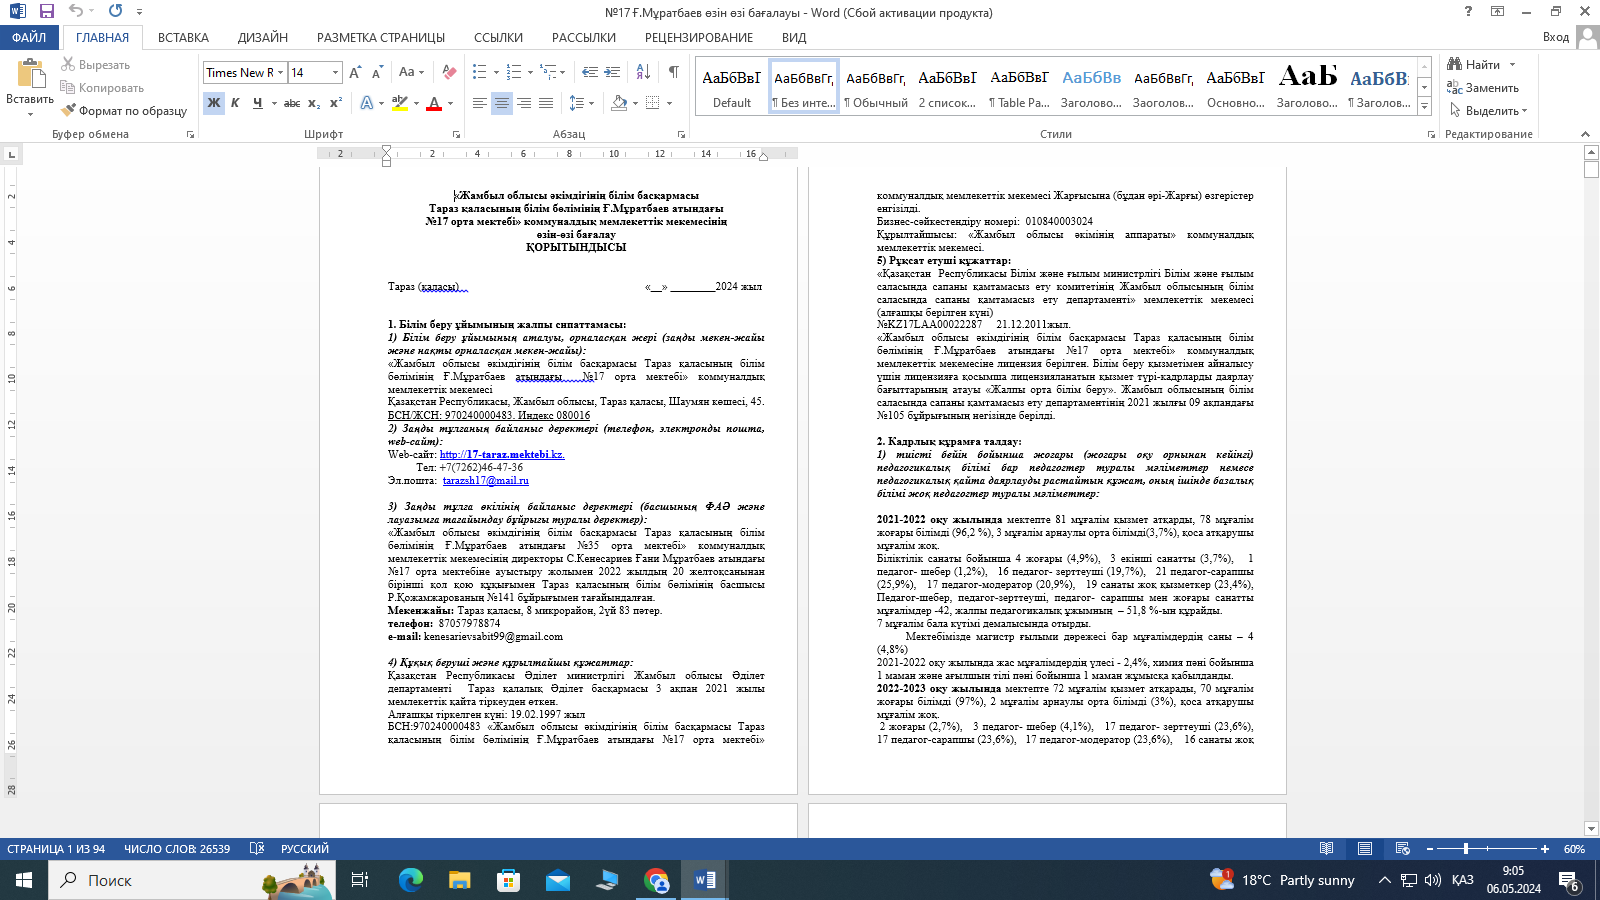Image resolution: width=1600 pixels, height=900 pixels.
Task: Toggle Italic (К) formatting
Action: pyautogui.click(x=235, y=103)
